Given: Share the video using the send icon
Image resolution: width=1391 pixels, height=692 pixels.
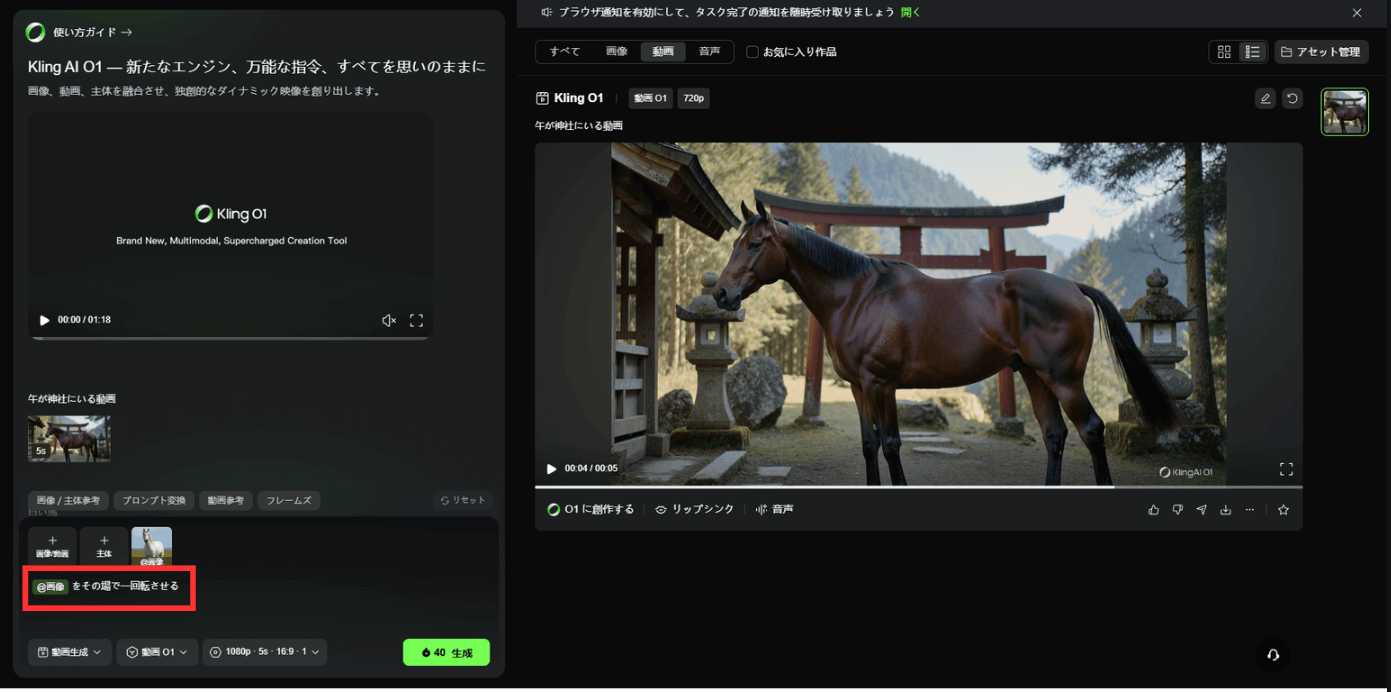Looking at the screenshot, I should pyautogui.click(x=1202, y=510).
